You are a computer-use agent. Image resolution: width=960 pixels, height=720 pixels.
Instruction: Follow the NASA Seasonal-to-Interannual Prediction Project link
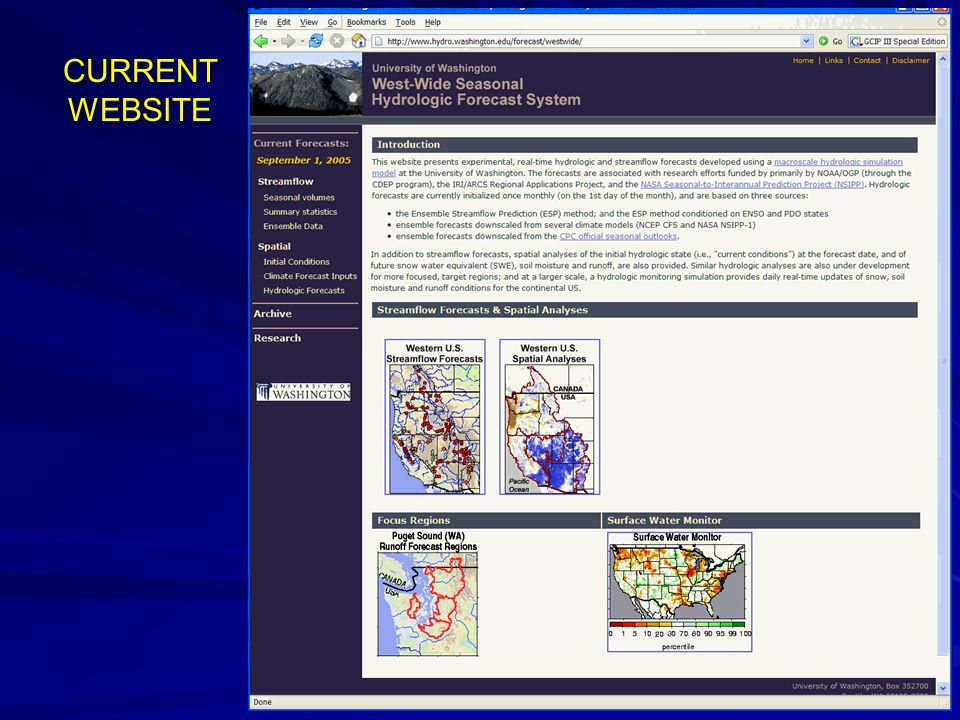click(752, 184)
